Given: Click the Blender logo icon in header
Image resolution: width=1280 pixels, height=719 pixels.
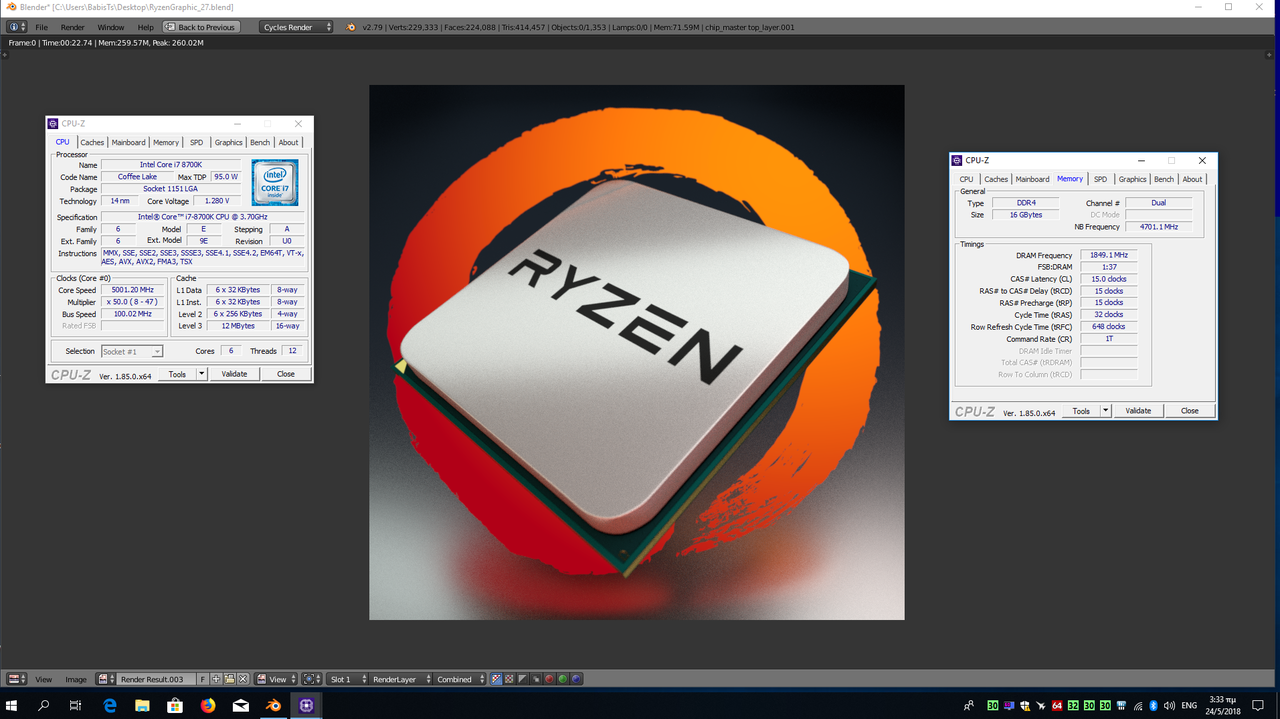Looking at the screenshot, I should [x=351, y=27].
